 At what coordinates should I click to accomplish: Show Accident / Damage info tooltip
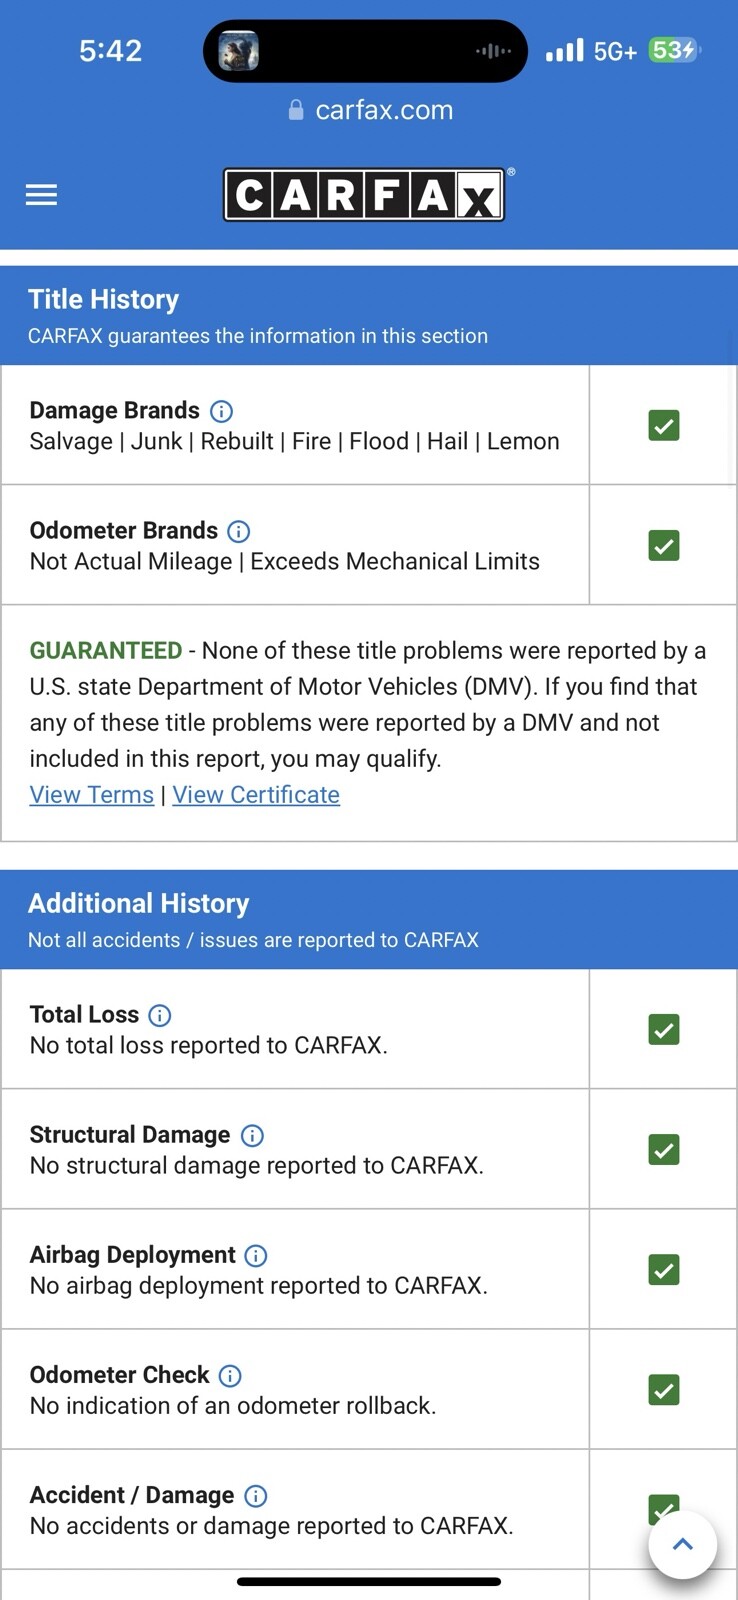point(256,1495)
